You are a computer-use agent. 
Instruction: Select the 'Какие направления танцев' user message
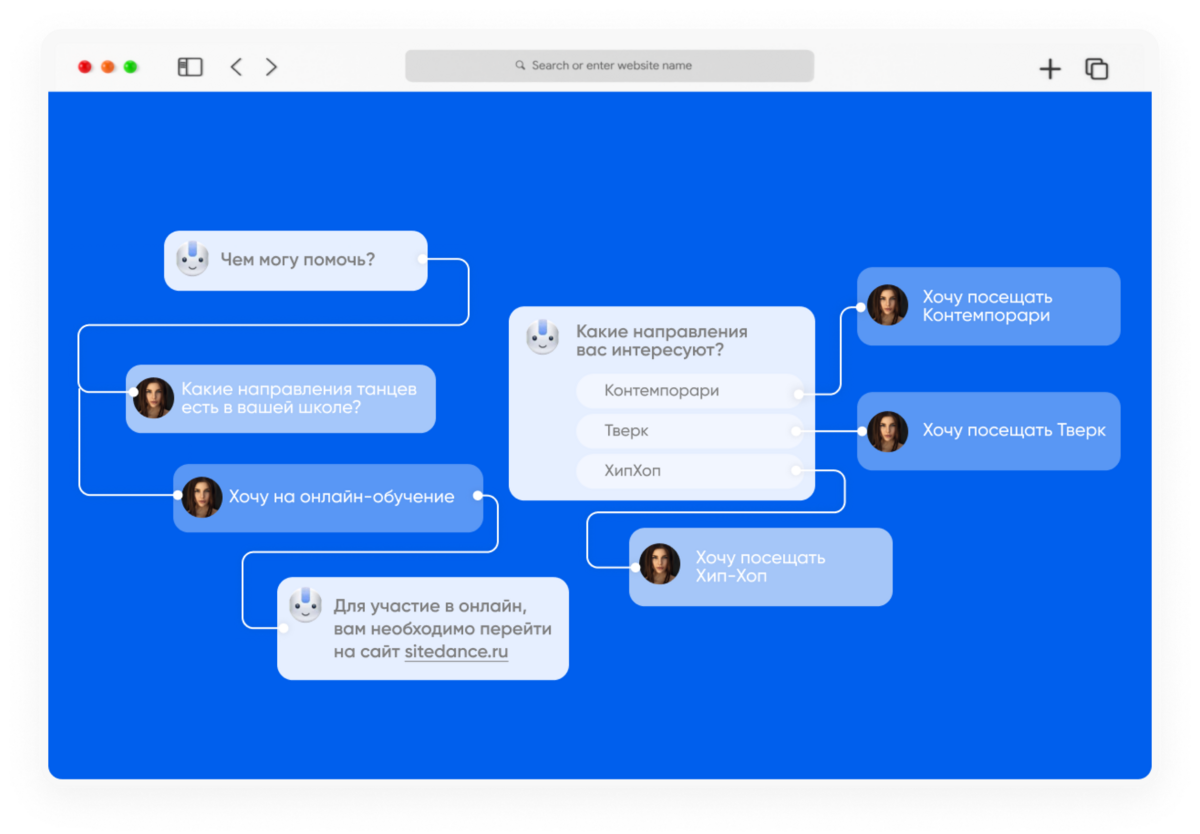[x=280, y=399]
